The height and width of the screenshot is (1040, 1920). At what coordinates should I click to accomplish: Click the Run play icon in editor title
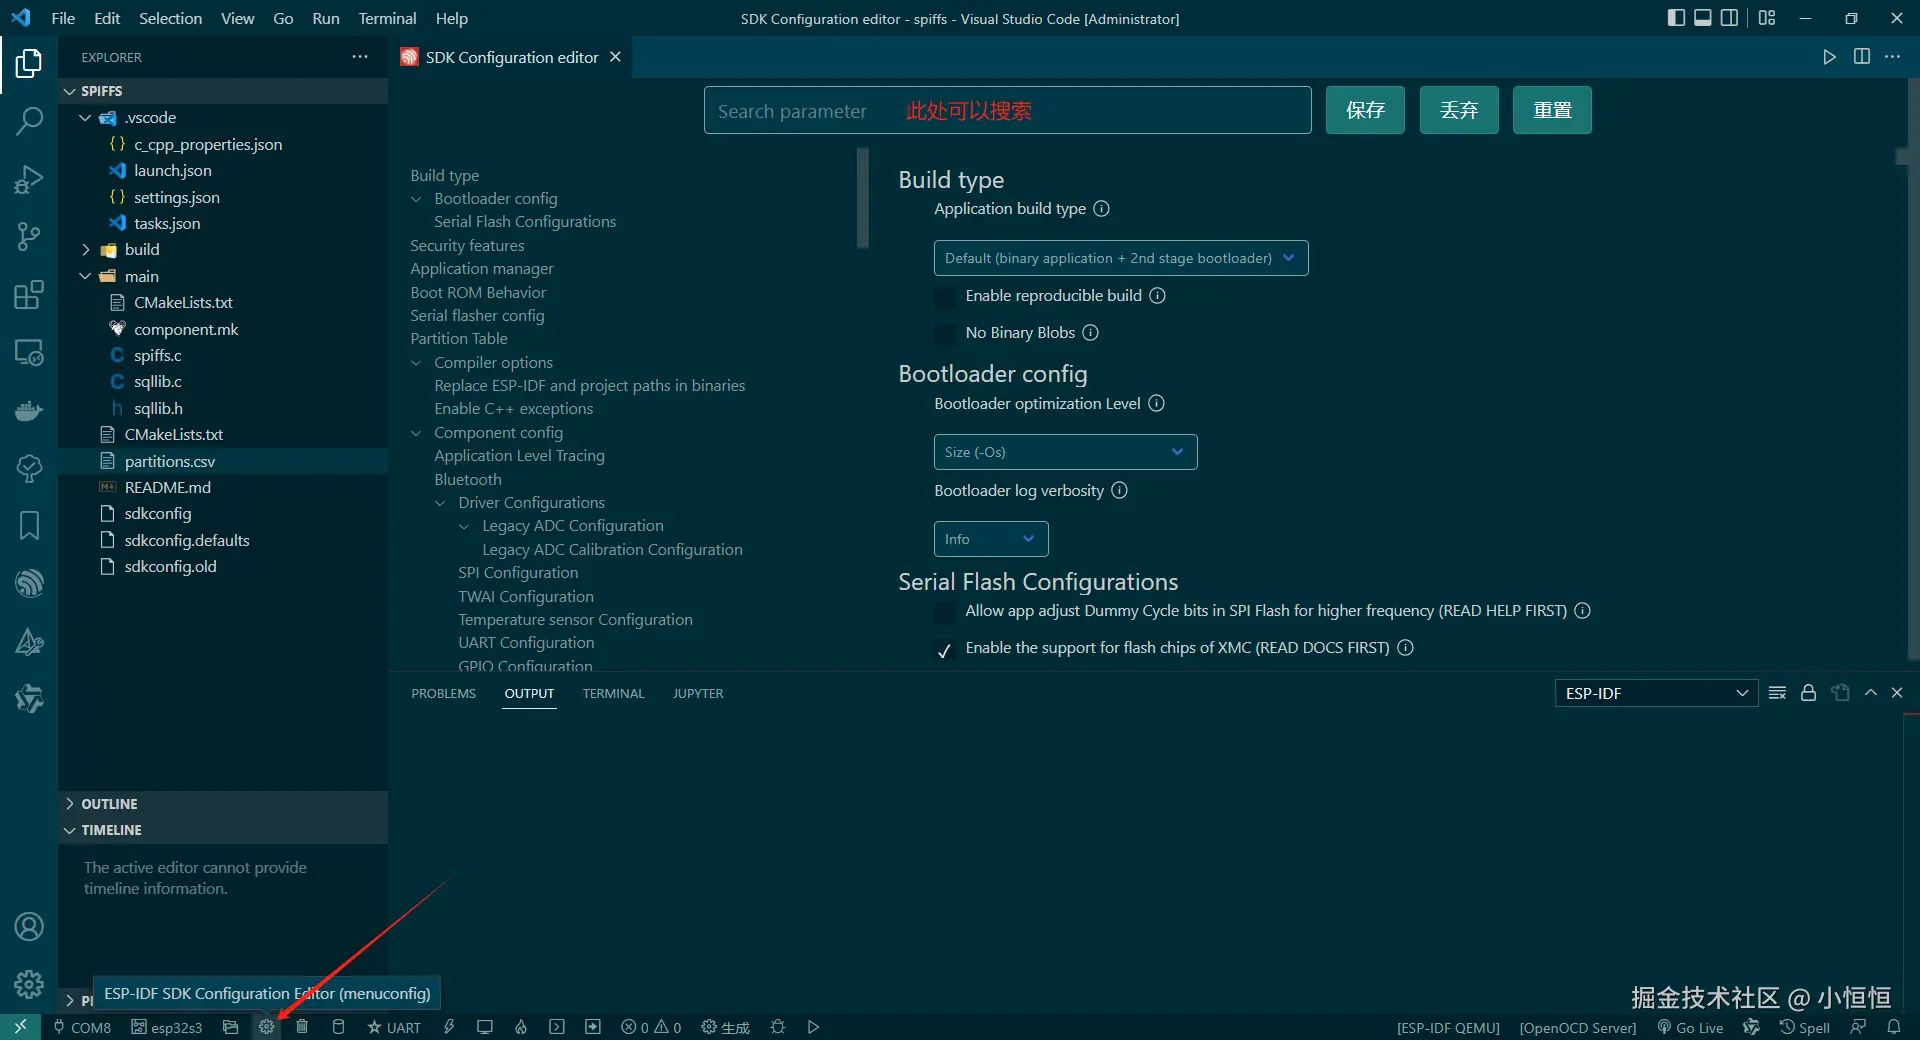click(1829, 57)
